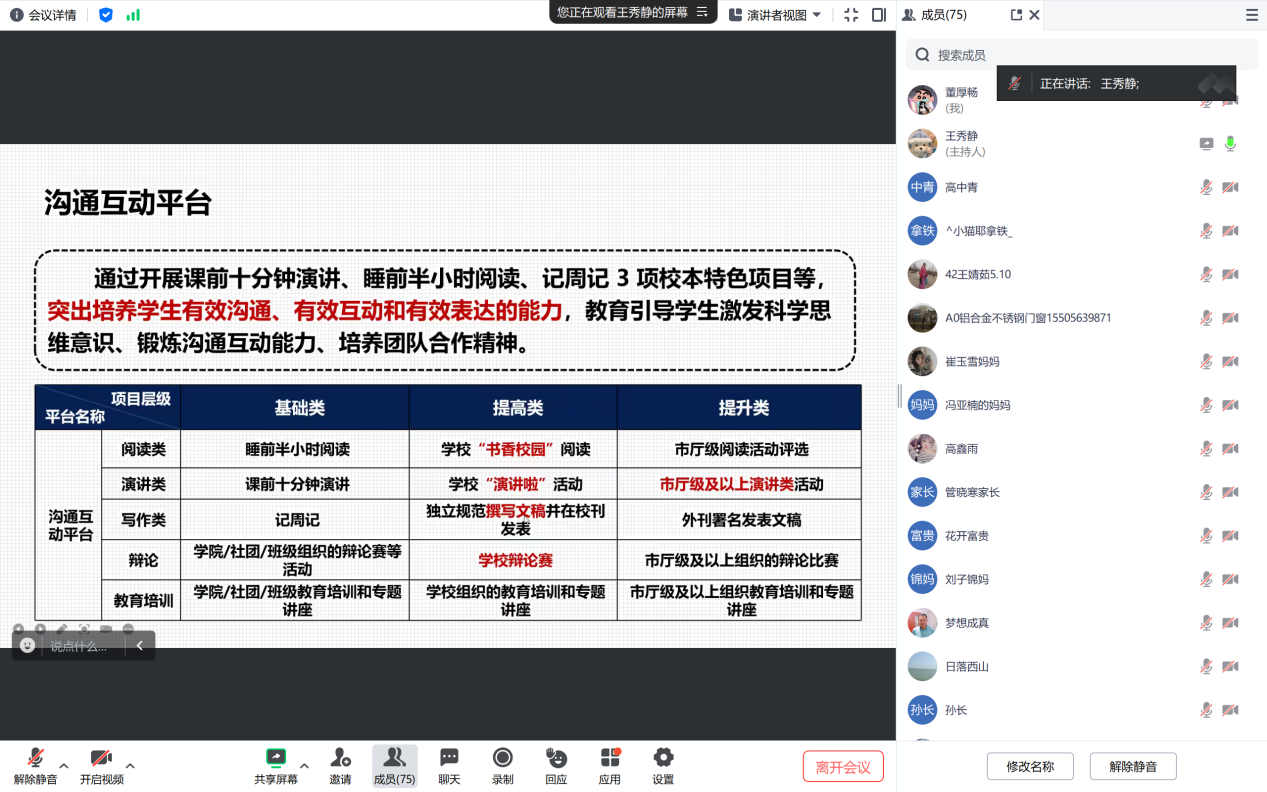The height and width of the screenshot is (792, 1267).
Task: Pop out the members panel
Action: 1016,15
